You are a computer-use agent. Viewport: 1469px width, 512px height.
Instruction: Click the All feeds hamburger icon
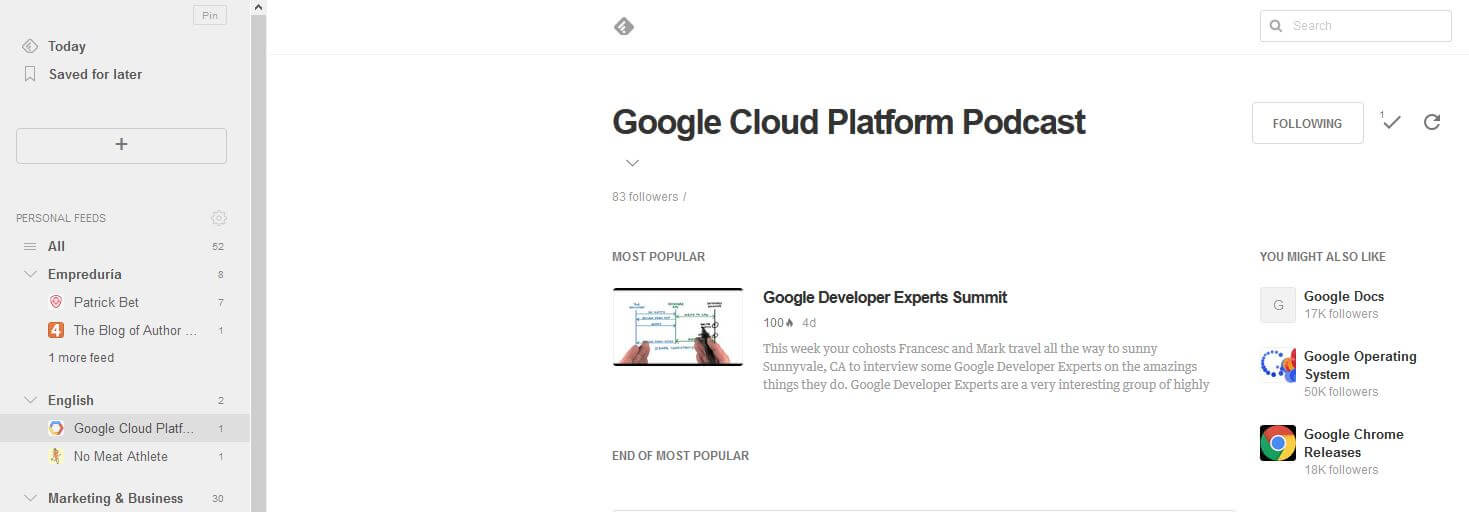pyautogui.click(x=30, y=246)
